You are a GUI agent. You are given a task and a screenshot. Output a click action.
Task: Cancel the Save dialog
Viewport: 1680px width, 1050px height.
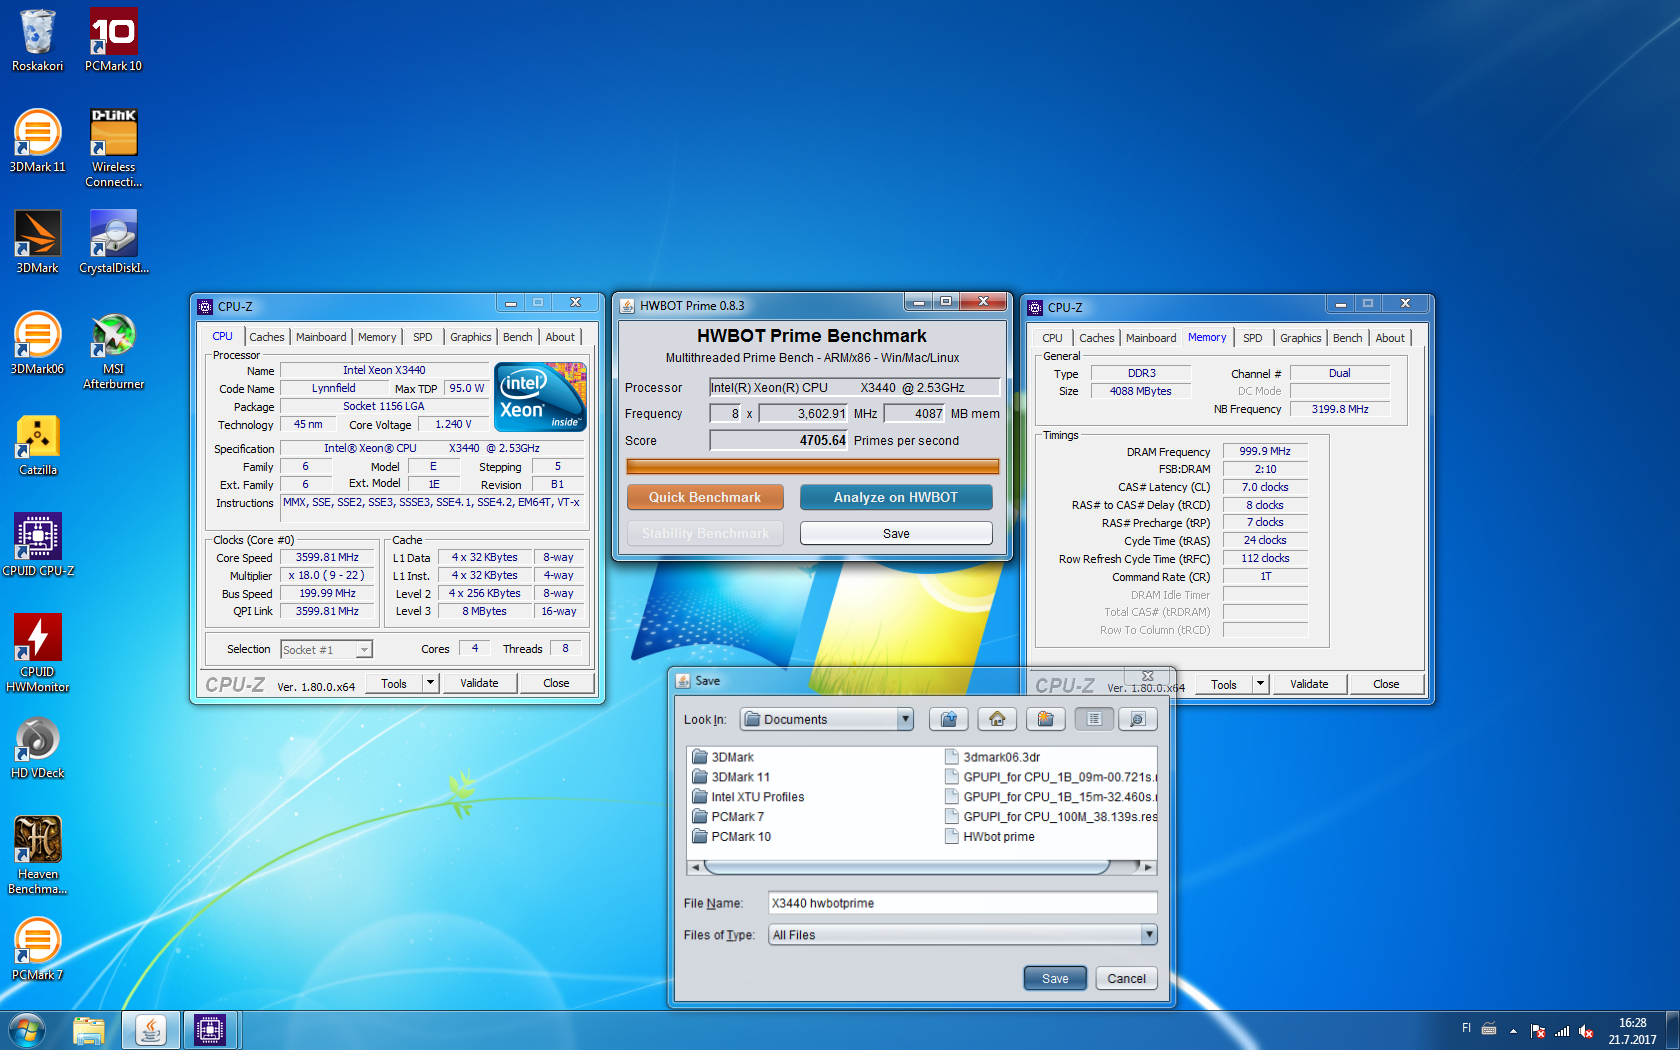tap(1126, 979)
